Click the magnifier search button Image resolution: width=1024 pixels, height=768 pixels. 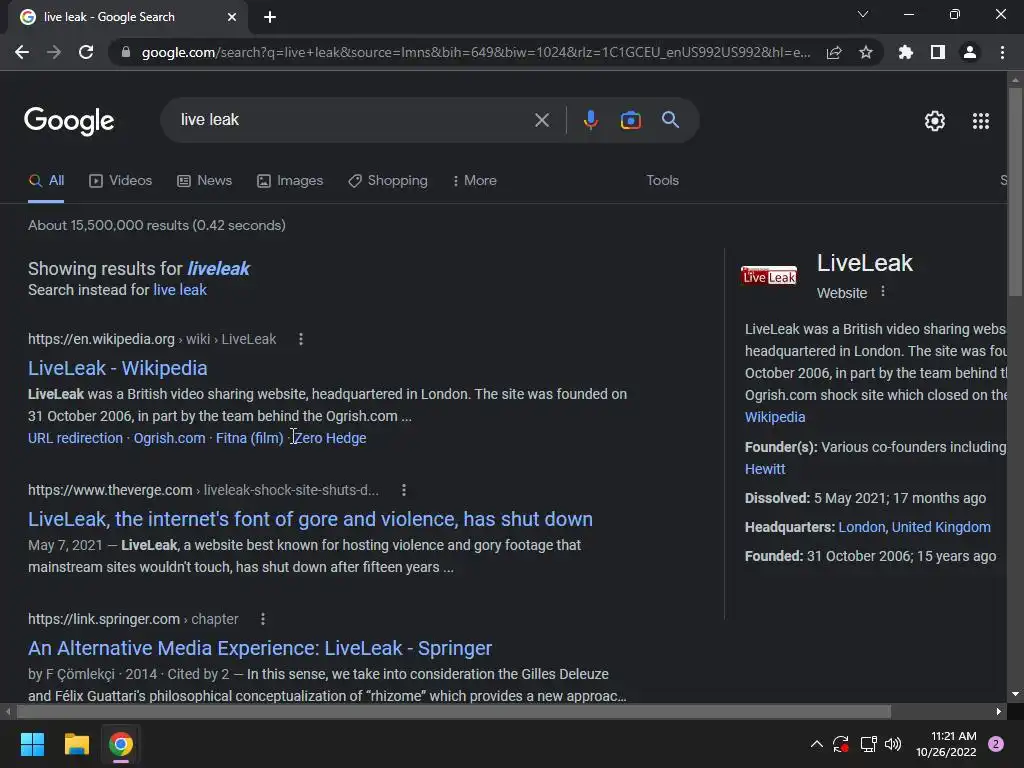670,120
